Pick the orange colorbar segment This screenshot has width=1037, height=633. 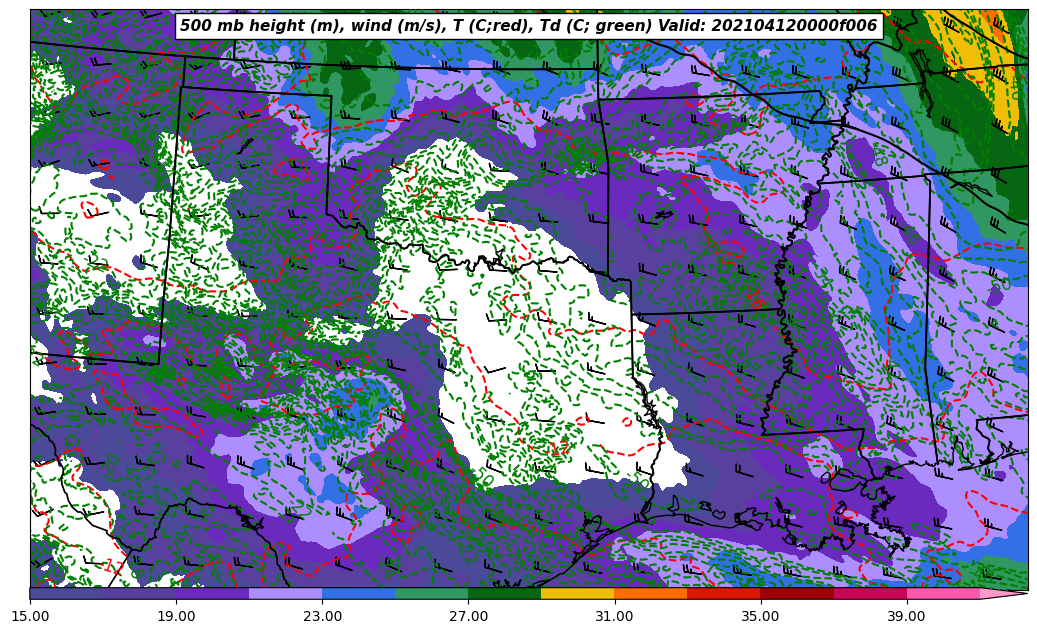650,593
